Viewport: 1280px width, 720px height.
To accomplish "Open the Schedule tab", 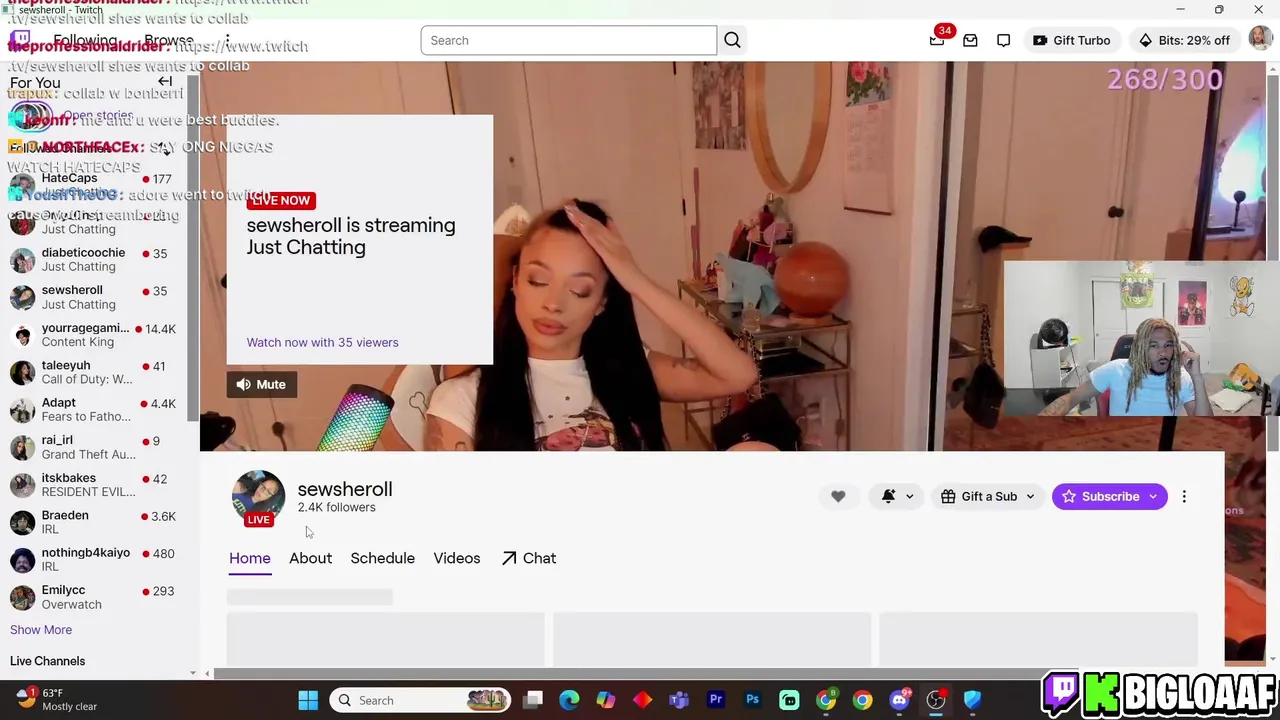I will 382,558.
